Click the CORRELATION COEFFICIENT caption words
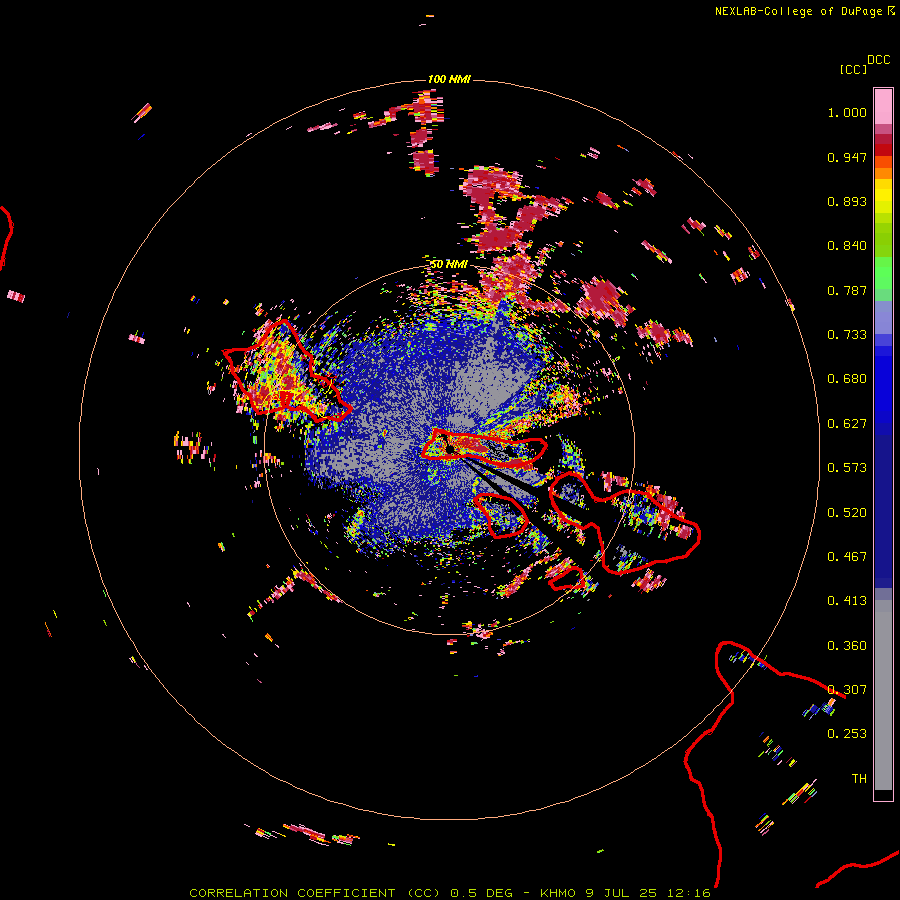 [x=292, y=893]
